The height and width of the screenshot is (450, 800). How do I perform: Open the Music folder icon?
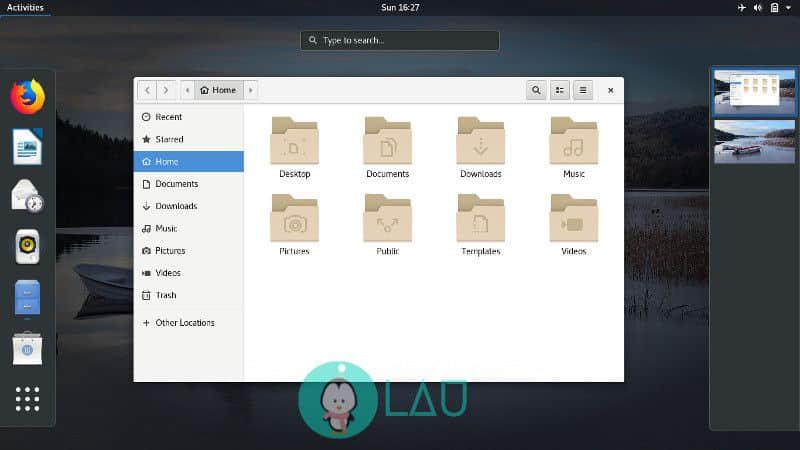pos(573,142)
